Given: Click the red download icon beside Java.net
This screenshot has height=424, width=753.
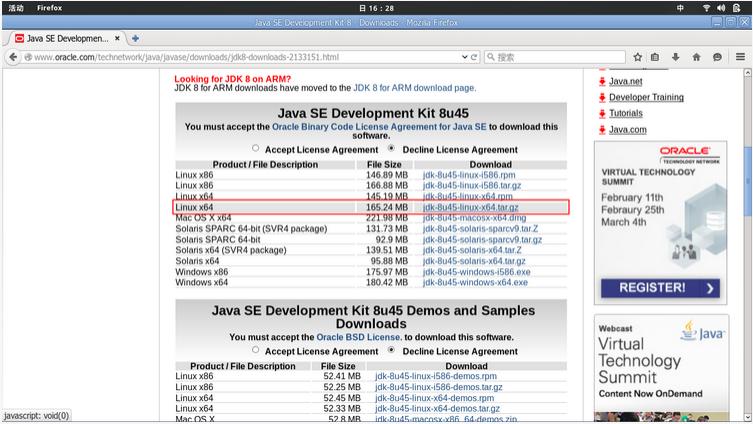Looking at the screenshot, I should (x=602, y=81).
